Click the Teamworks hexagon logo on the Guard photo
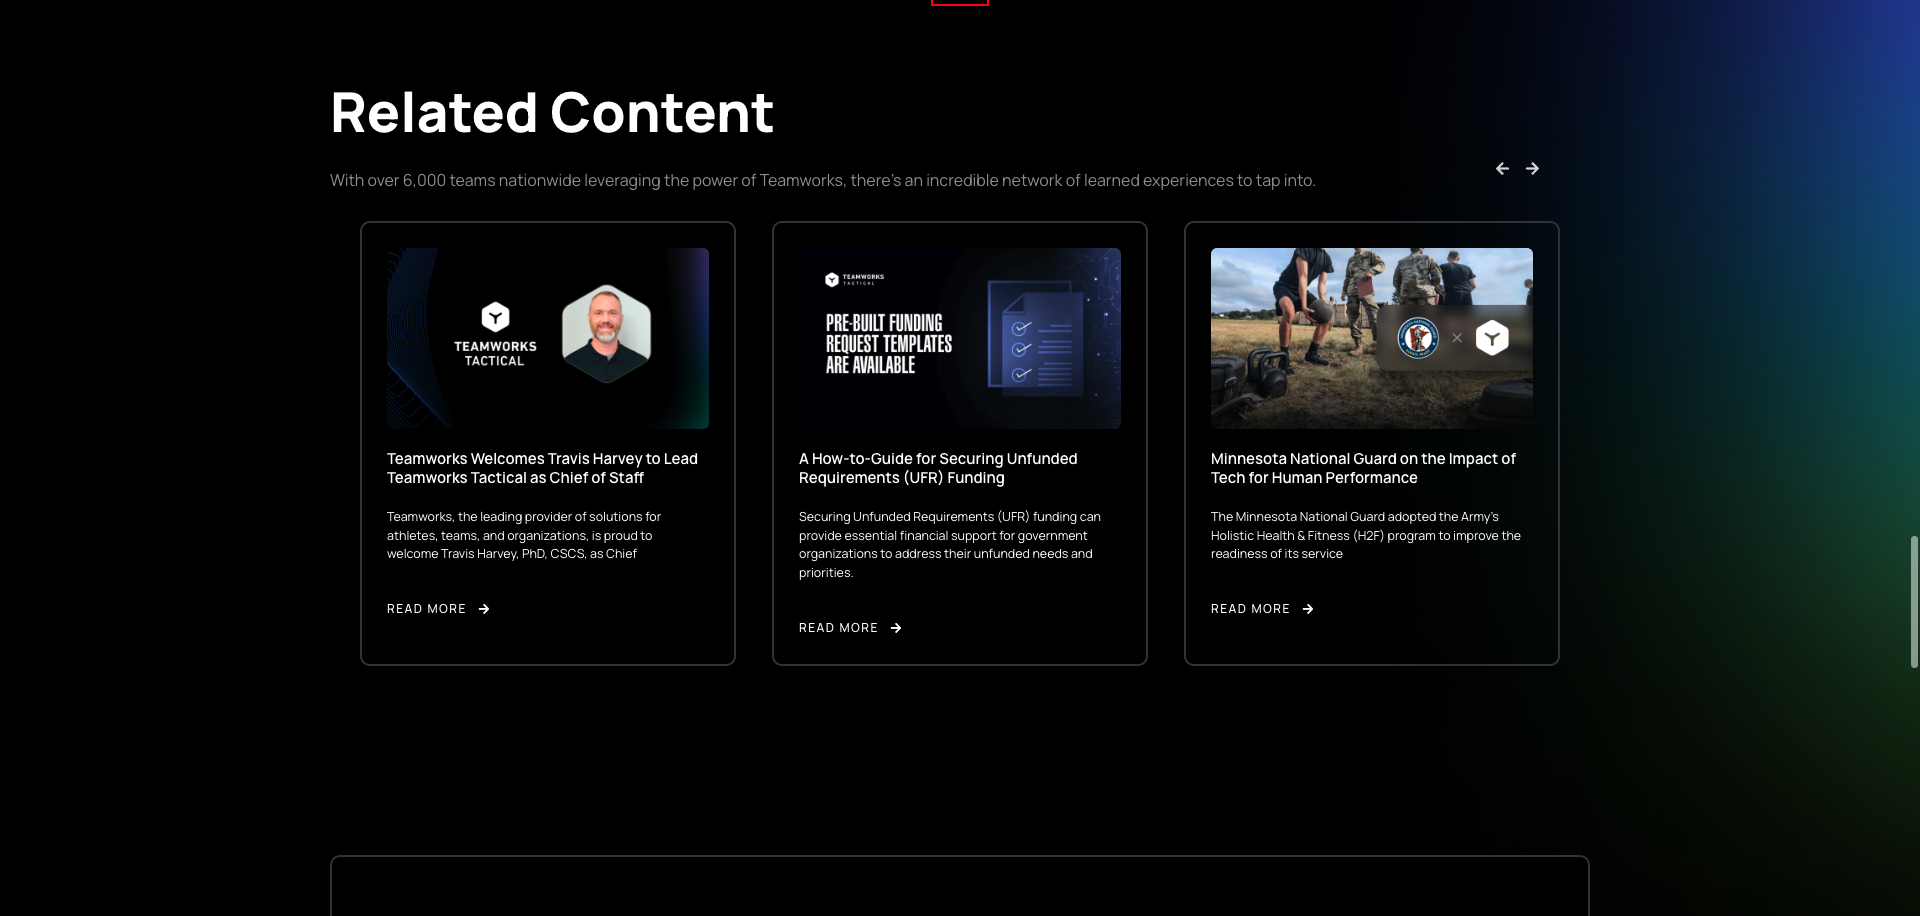The width and height of the screenshot is (1920, 916). click(1492, 338)
